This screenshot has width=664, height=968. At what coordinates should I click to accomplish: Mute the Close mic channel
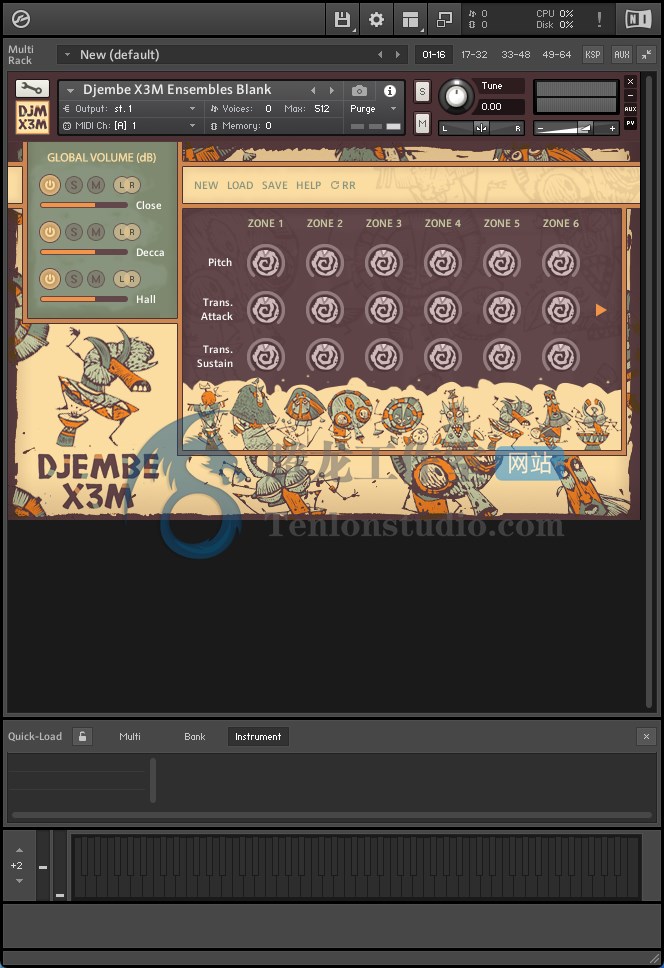96,185
